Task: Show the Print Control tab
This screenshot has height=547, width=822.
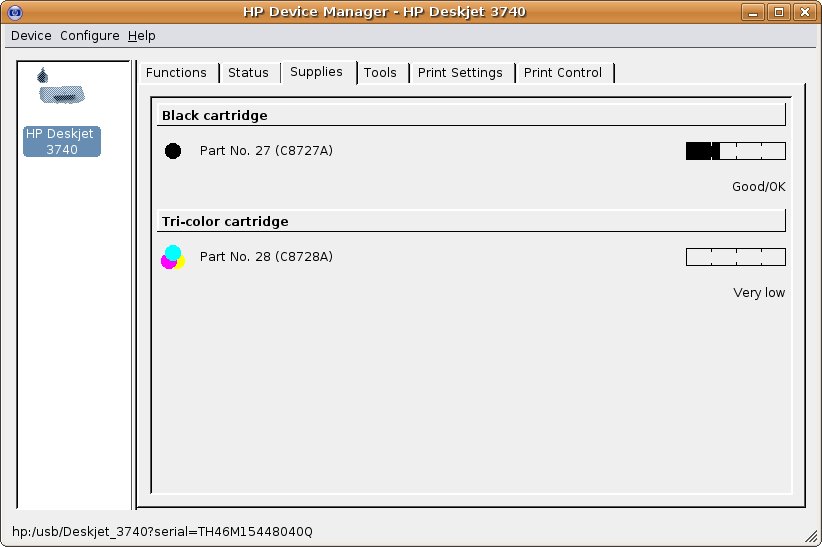Action: coord(563,72)
